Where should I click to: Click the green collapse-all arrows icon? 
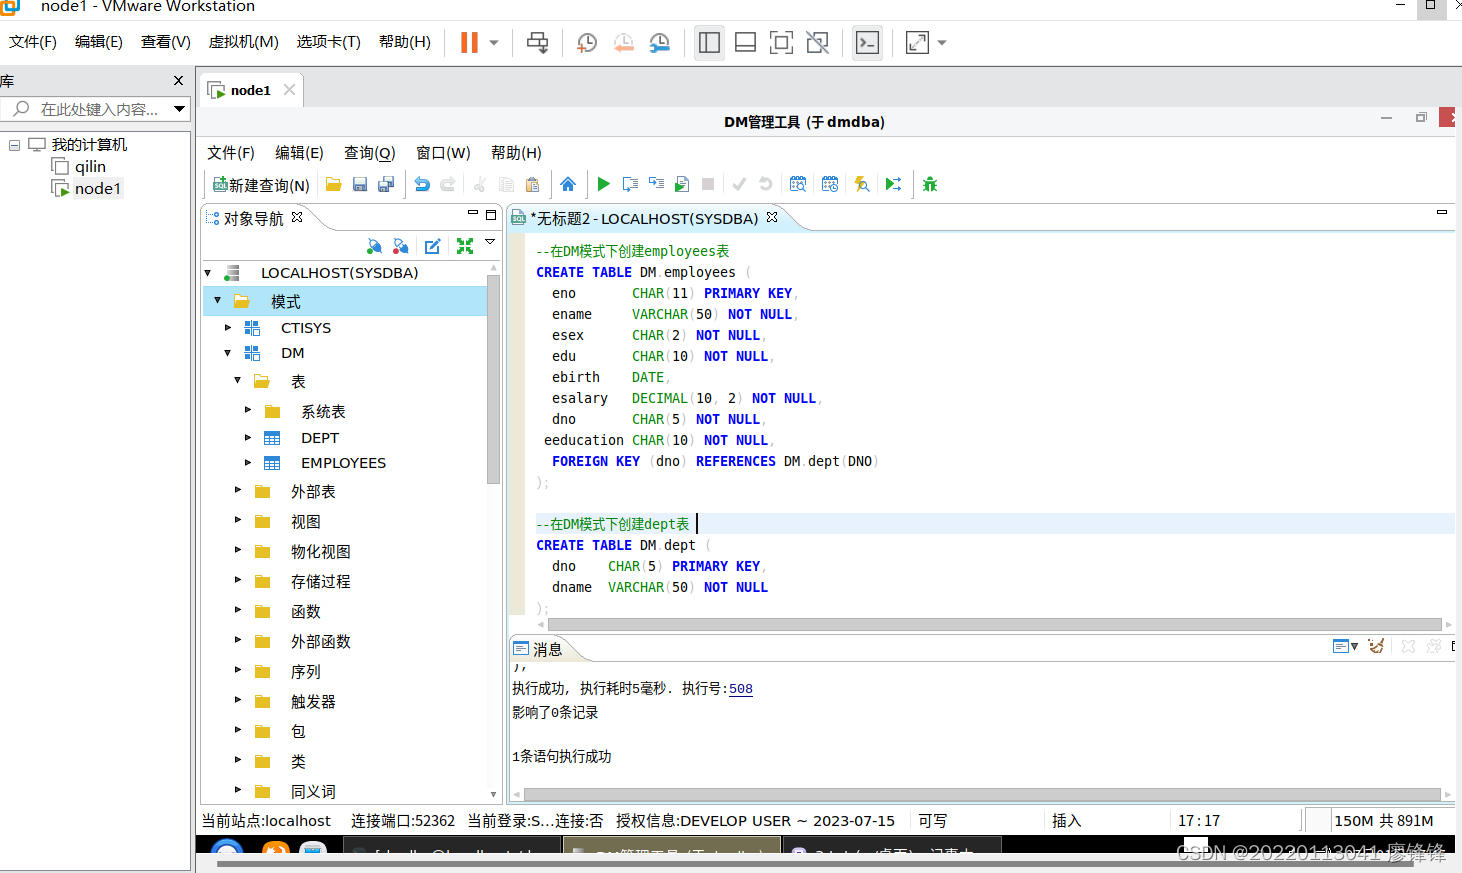465,246
